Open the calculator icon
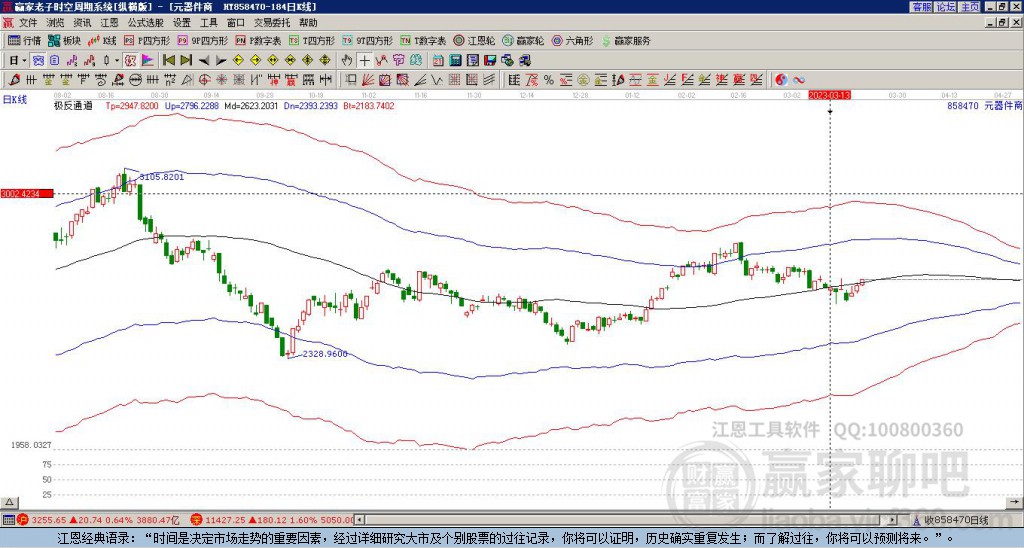This screenshot has height=548, width=1024. (x=455, y=61)
